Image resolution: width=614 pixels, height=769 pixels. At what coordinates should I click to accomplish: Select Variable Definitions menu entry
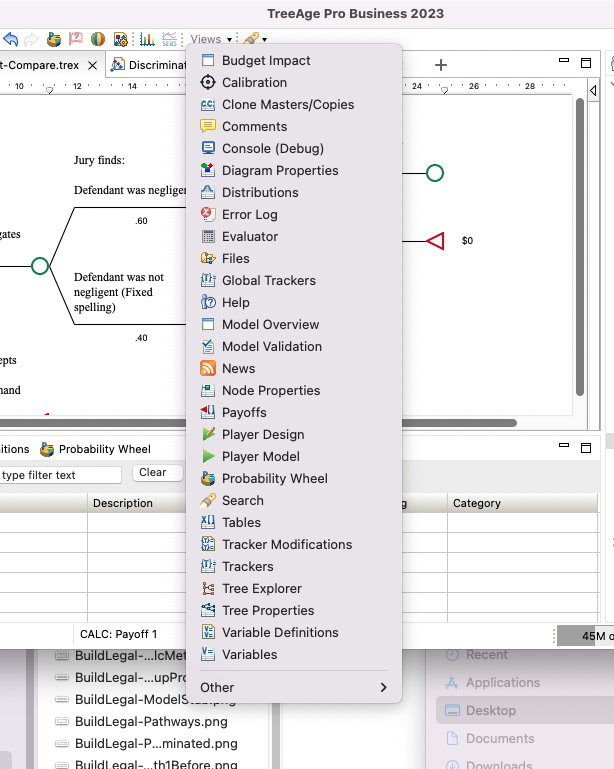pos(280,633)
